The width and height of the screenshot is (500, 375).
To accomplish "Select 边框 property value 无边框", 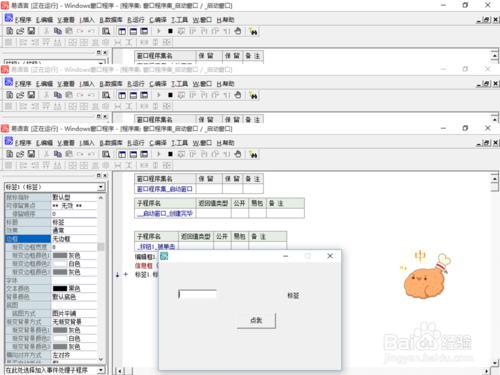I will tap(74, 239).
